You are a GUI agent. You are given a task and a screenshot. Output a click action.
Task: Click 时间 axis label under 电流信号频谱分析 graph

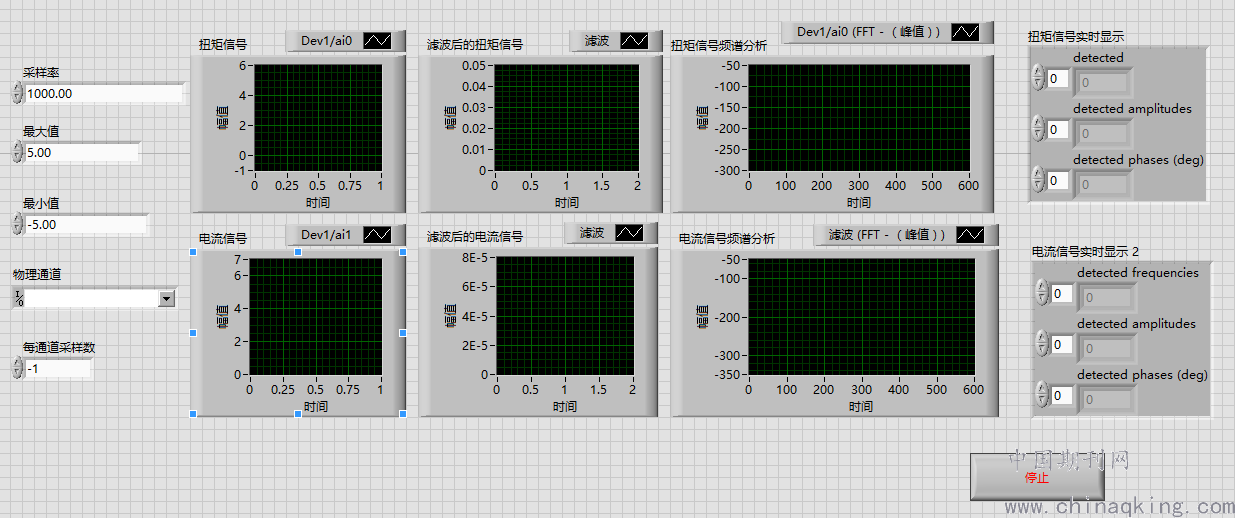point(861,407)
